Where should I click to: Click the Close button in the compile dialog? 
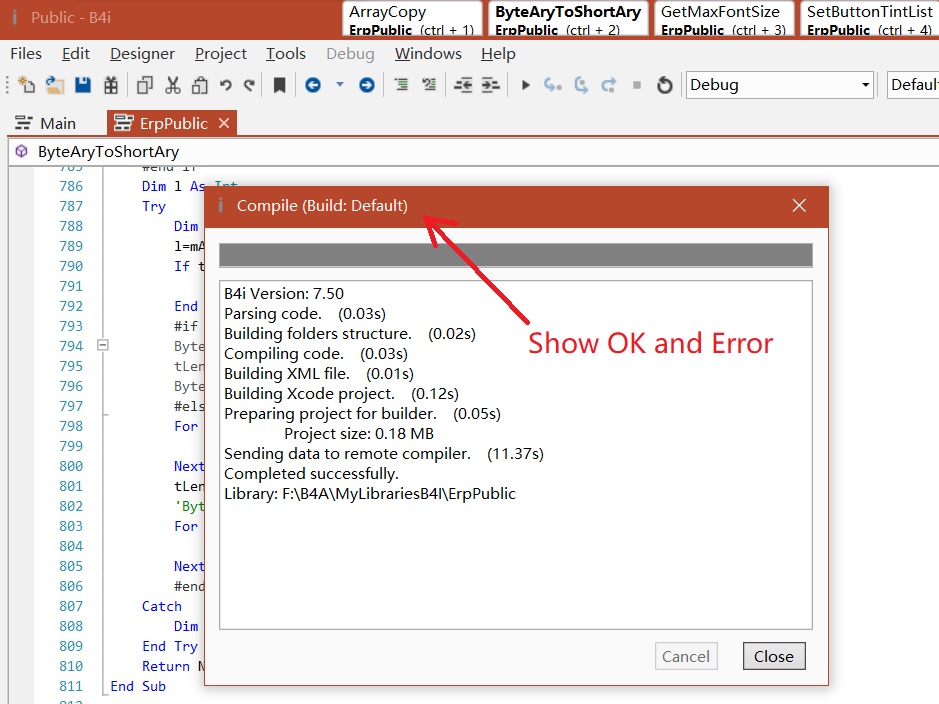tap(774, 656)
